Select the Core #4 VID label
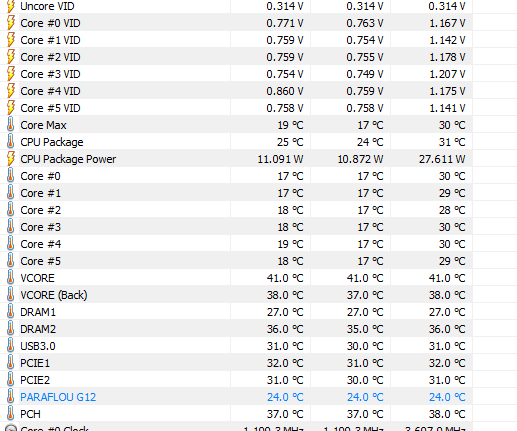The width and height of the screenshot is (517, 431). pyautogui.click(x=50, y=91)
